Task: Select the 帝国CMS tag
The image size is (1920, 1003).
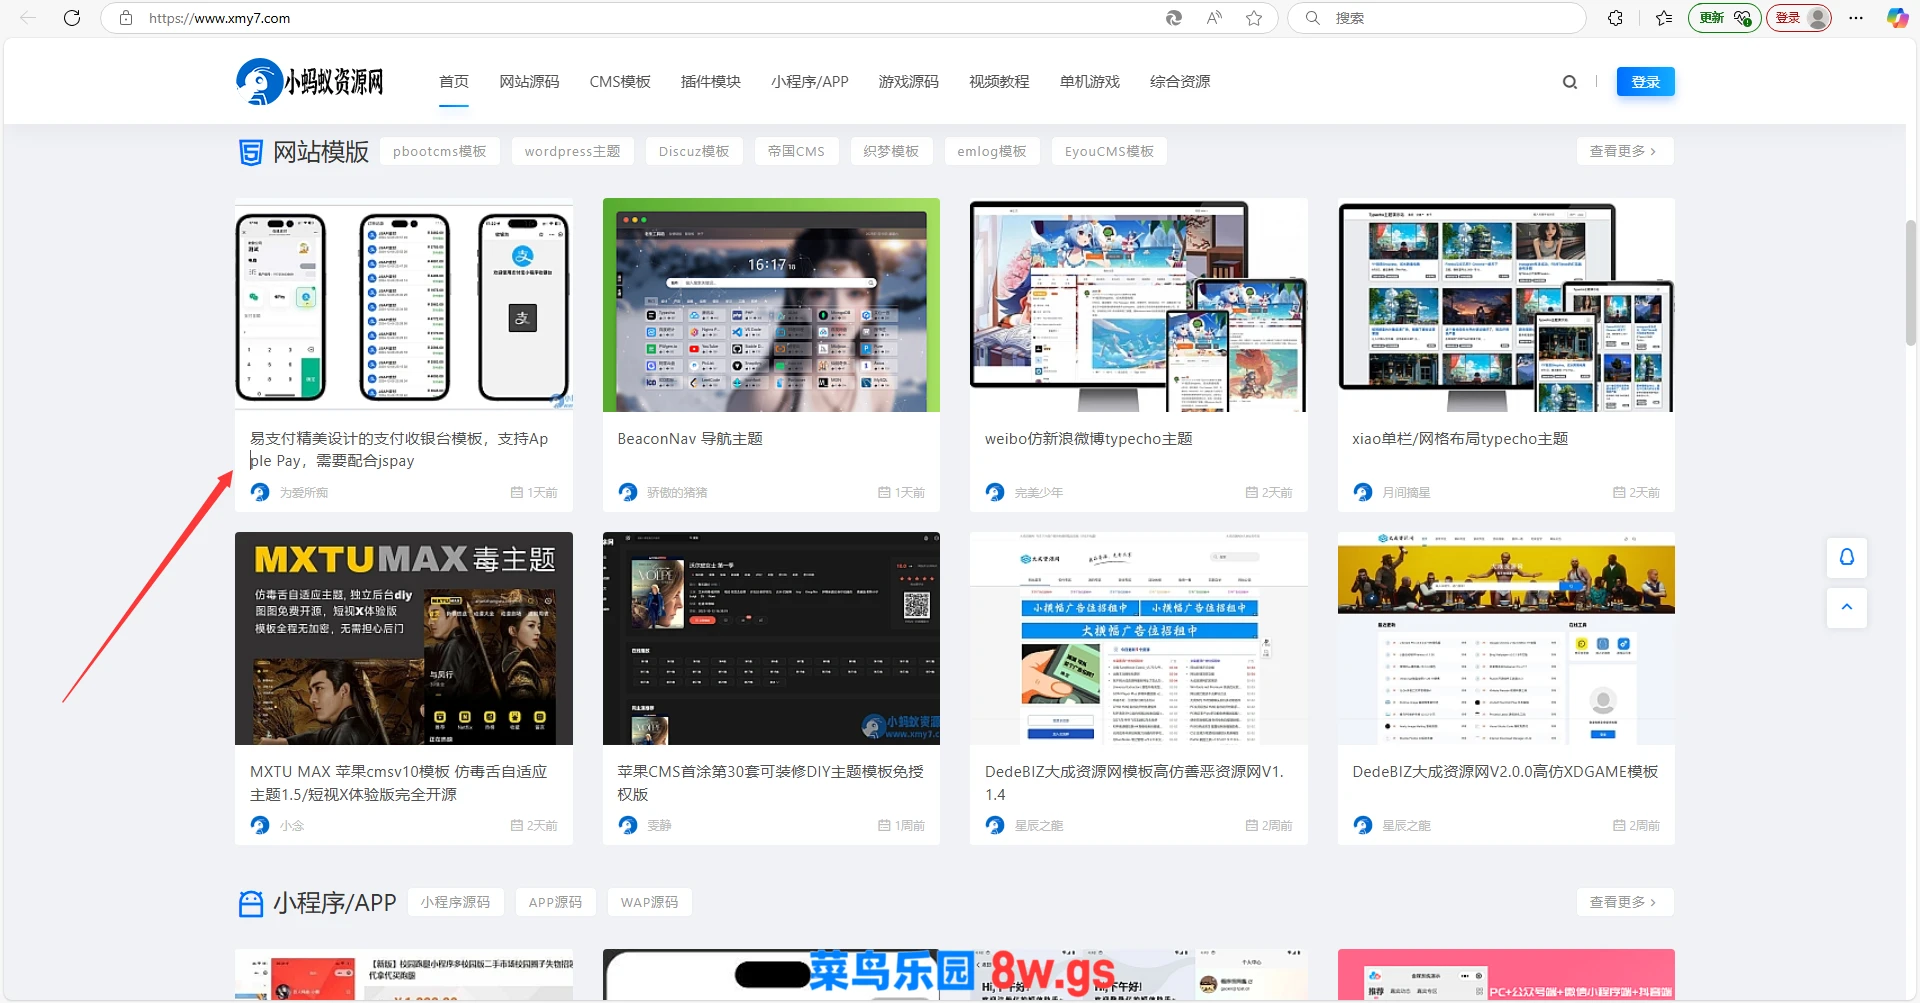Action: click(x=797, y=151)
